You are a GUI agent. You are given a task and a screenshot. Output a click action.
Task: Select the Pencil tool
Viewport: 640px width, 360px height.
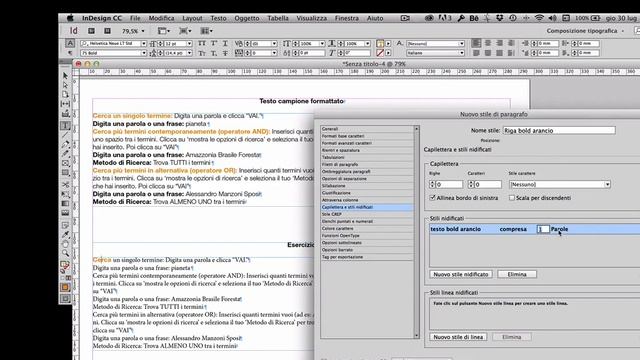[x=65, y=154]
